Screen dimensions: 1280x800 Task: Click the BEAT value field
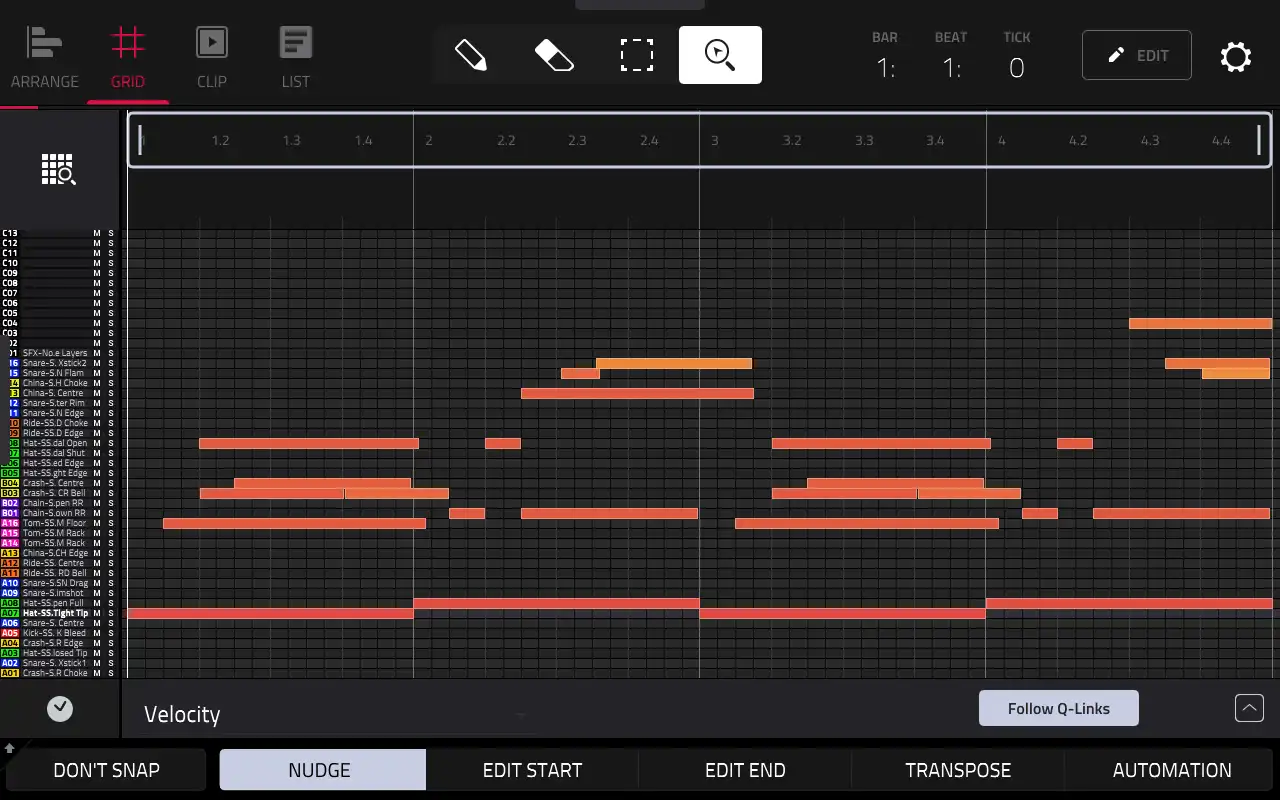point(951,68)
